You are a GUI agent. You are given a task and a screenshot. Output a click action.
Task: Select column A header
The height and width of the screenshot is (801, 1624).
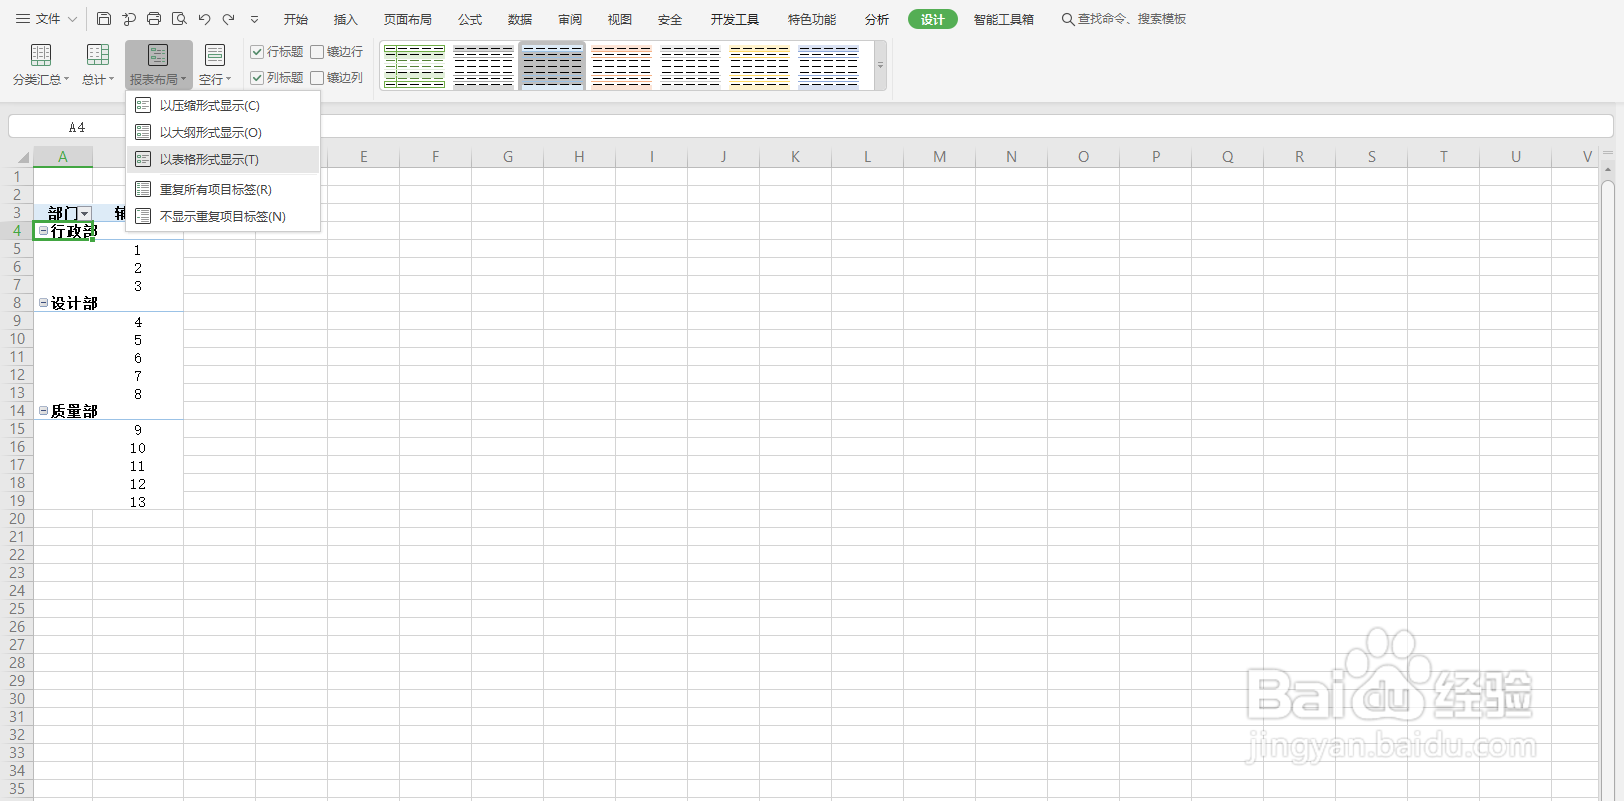63,157
